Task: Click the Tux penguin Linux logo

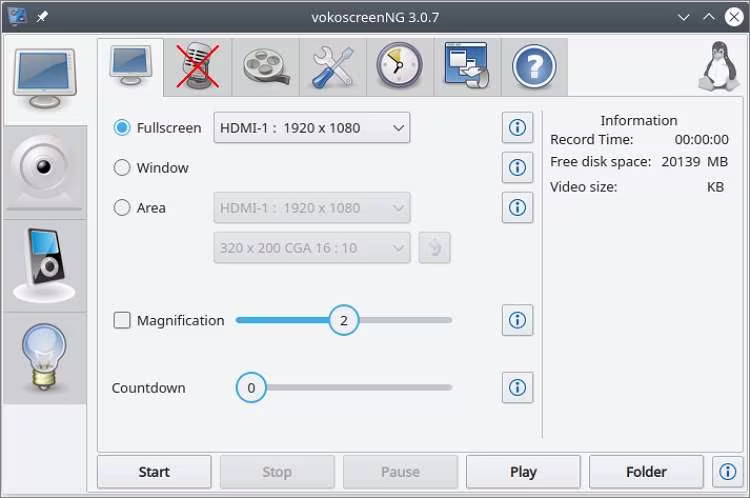Action: (719, 67)
